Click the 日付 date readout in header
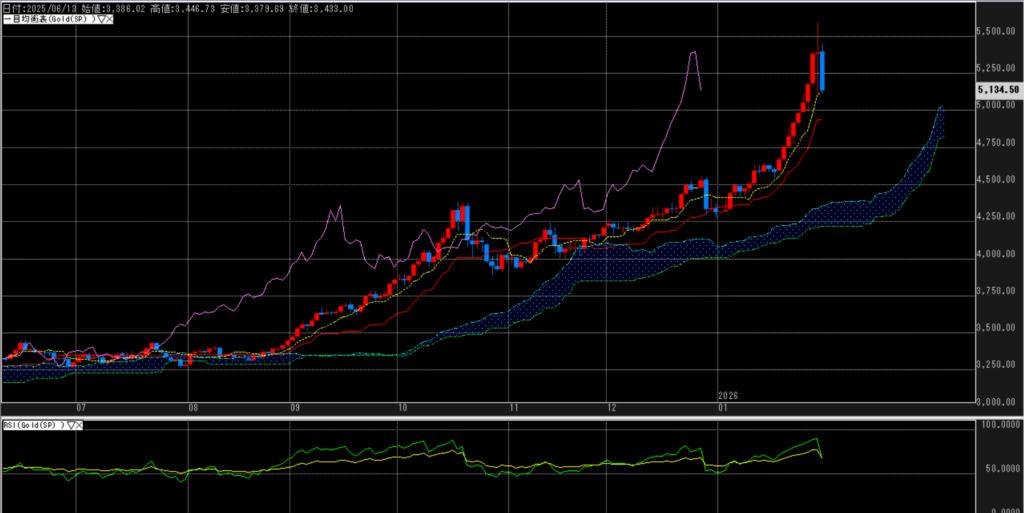Viewport: 1024px width, 513px height. click(42, 8)
